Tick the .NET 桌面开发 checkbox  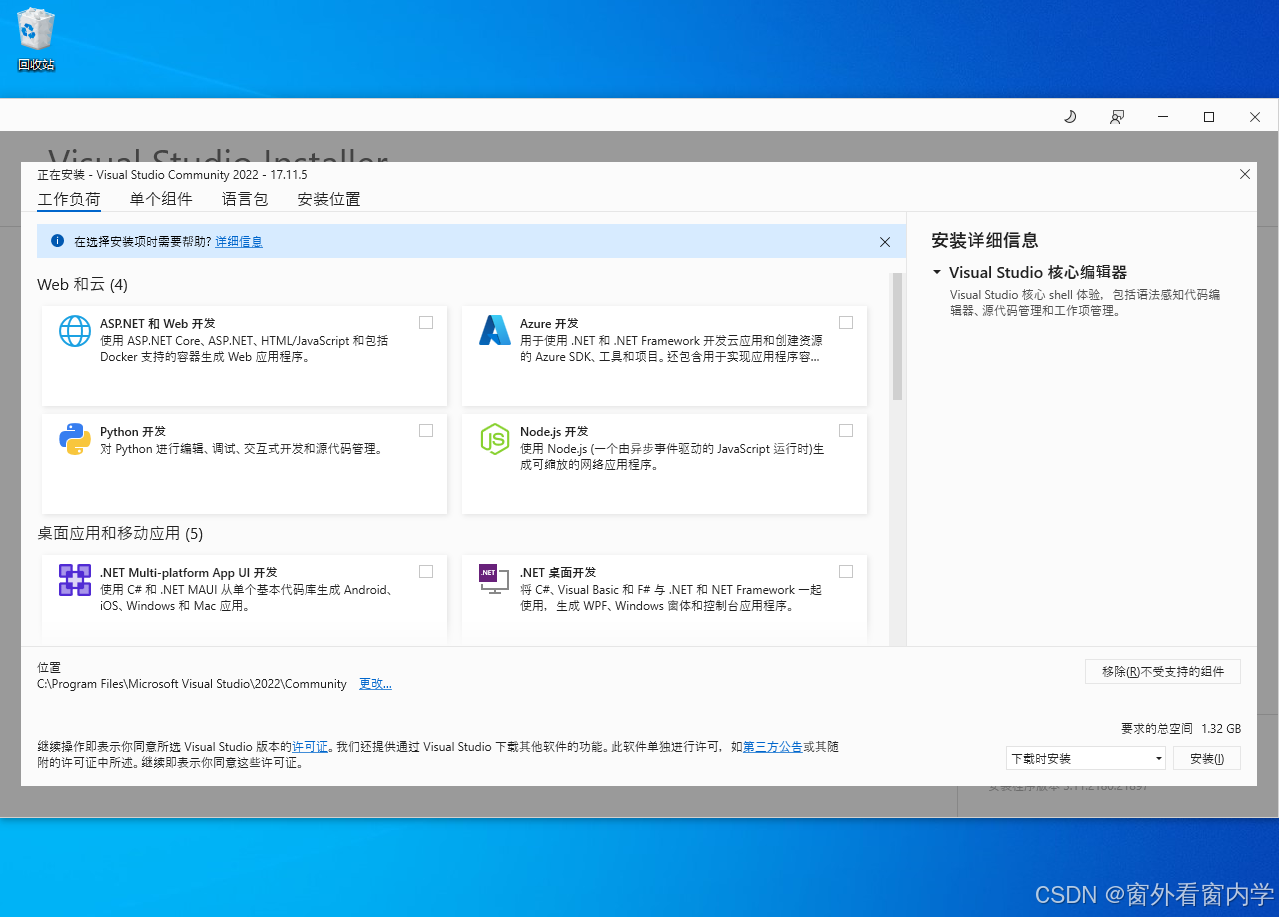[x=846, y=571]
